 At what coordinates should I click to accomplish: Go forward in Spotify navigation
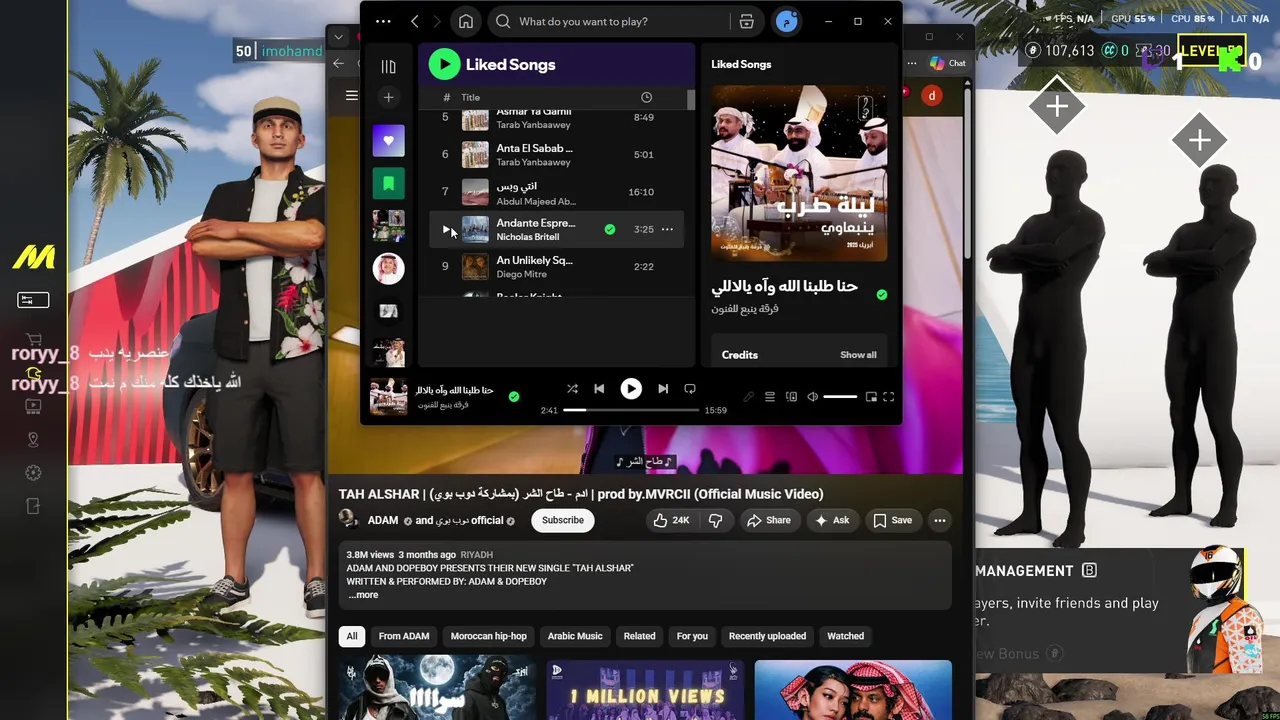tap(437, 21)
